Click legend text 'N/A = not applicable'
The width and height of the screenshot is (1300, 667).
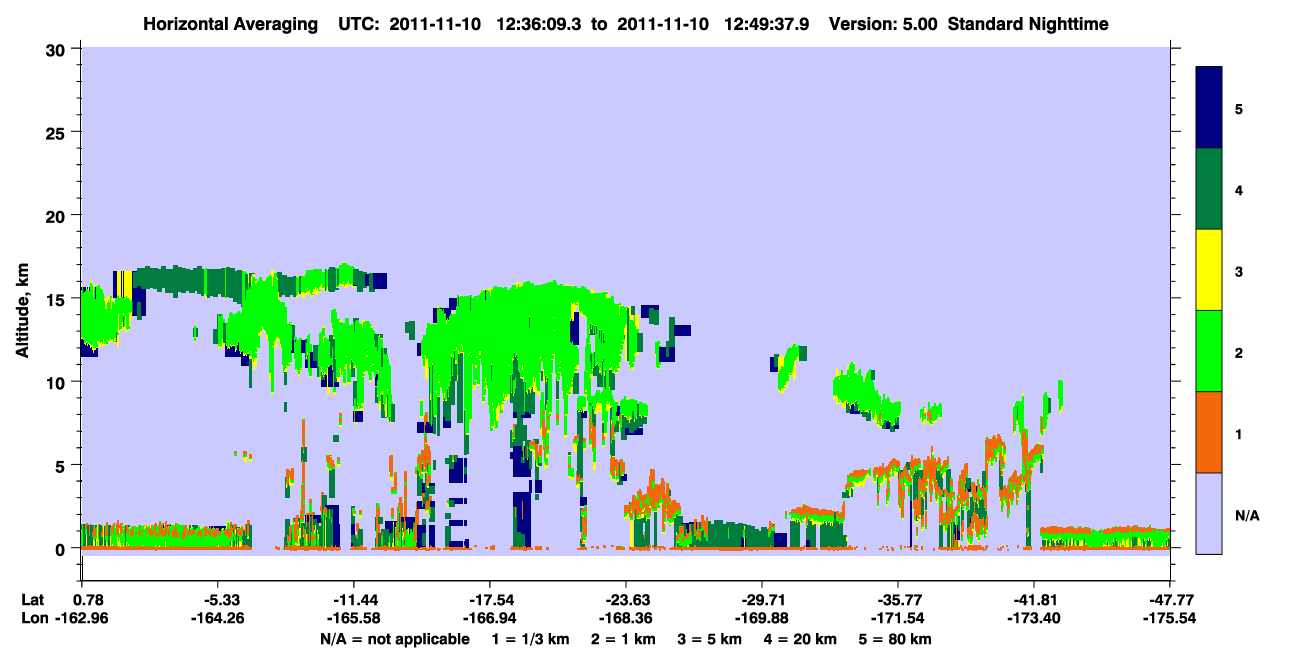(395, 639)
